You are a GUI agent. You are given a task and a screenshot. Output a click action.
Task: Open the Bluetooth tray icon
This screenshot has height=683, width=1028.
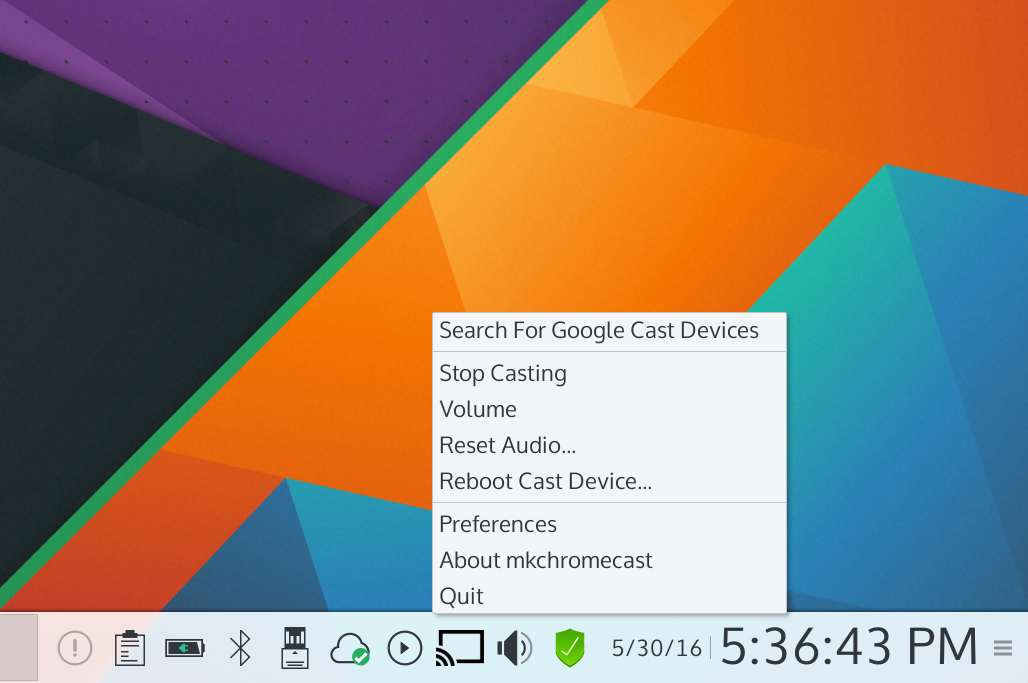tap(239, 648)
